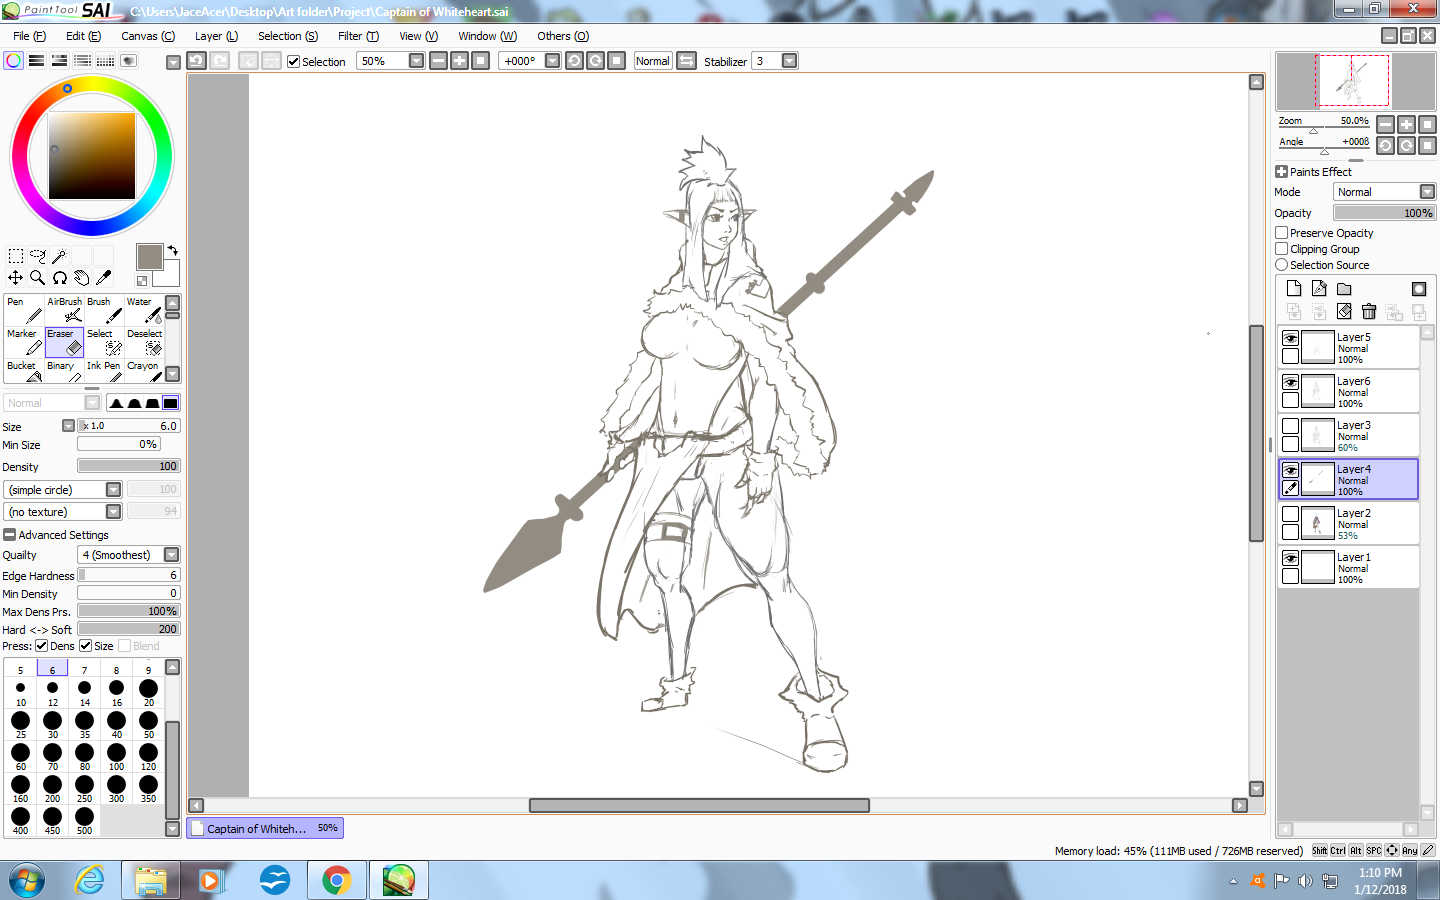
Task: Show Layer2 via its visibility box
Action: [x=1291, y=514]
